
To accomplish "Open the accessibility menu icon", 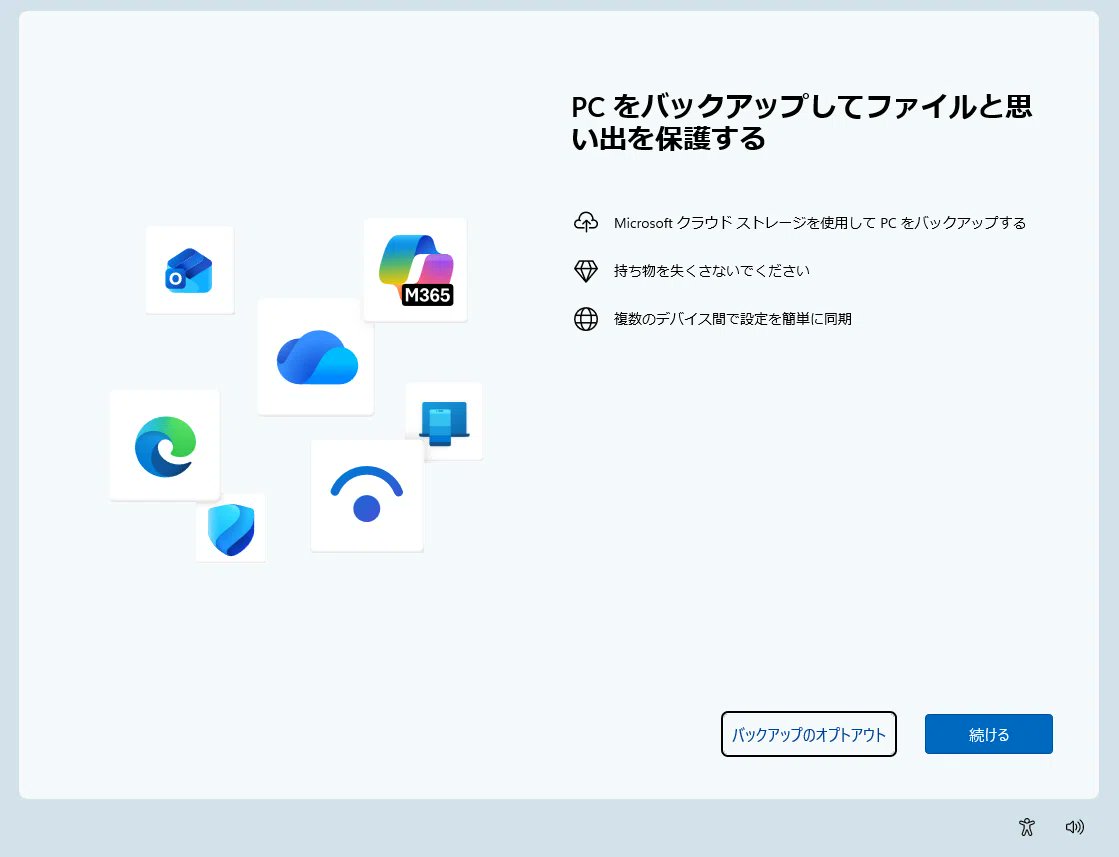I will [1027, 826].
